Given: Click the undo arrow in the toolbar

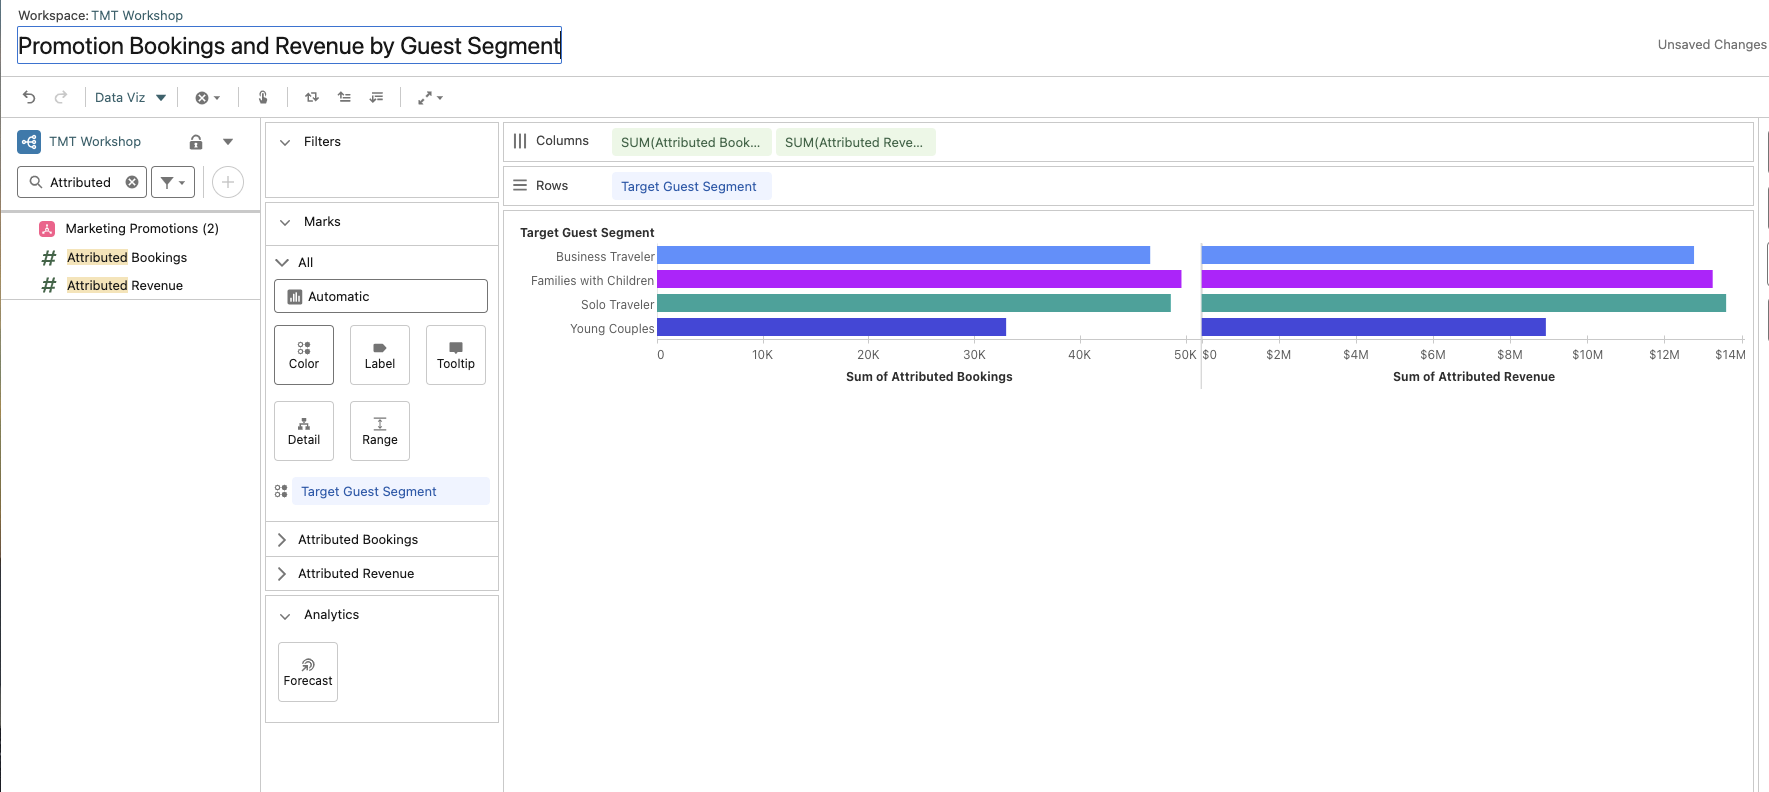Looking at the screenshot, I should pyautogui.click(x=29, y=97).
